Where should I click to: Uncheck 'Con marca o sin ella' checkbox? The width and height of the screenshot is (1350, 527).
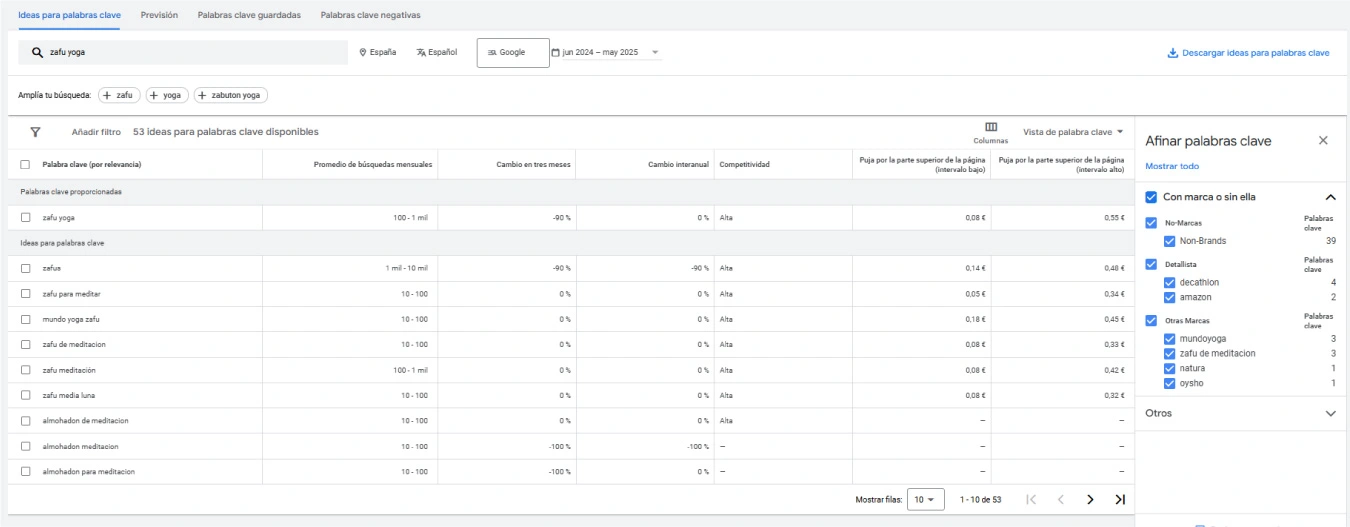point(1151,197)
